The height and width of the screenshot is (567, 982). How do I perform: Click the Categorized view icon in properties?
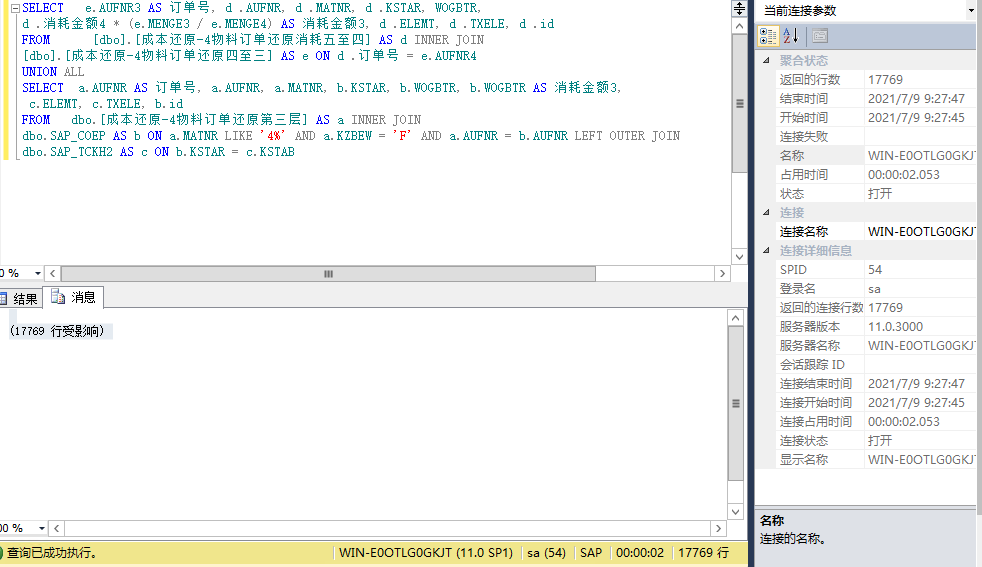pyautogui.click(x=768, y=36)
